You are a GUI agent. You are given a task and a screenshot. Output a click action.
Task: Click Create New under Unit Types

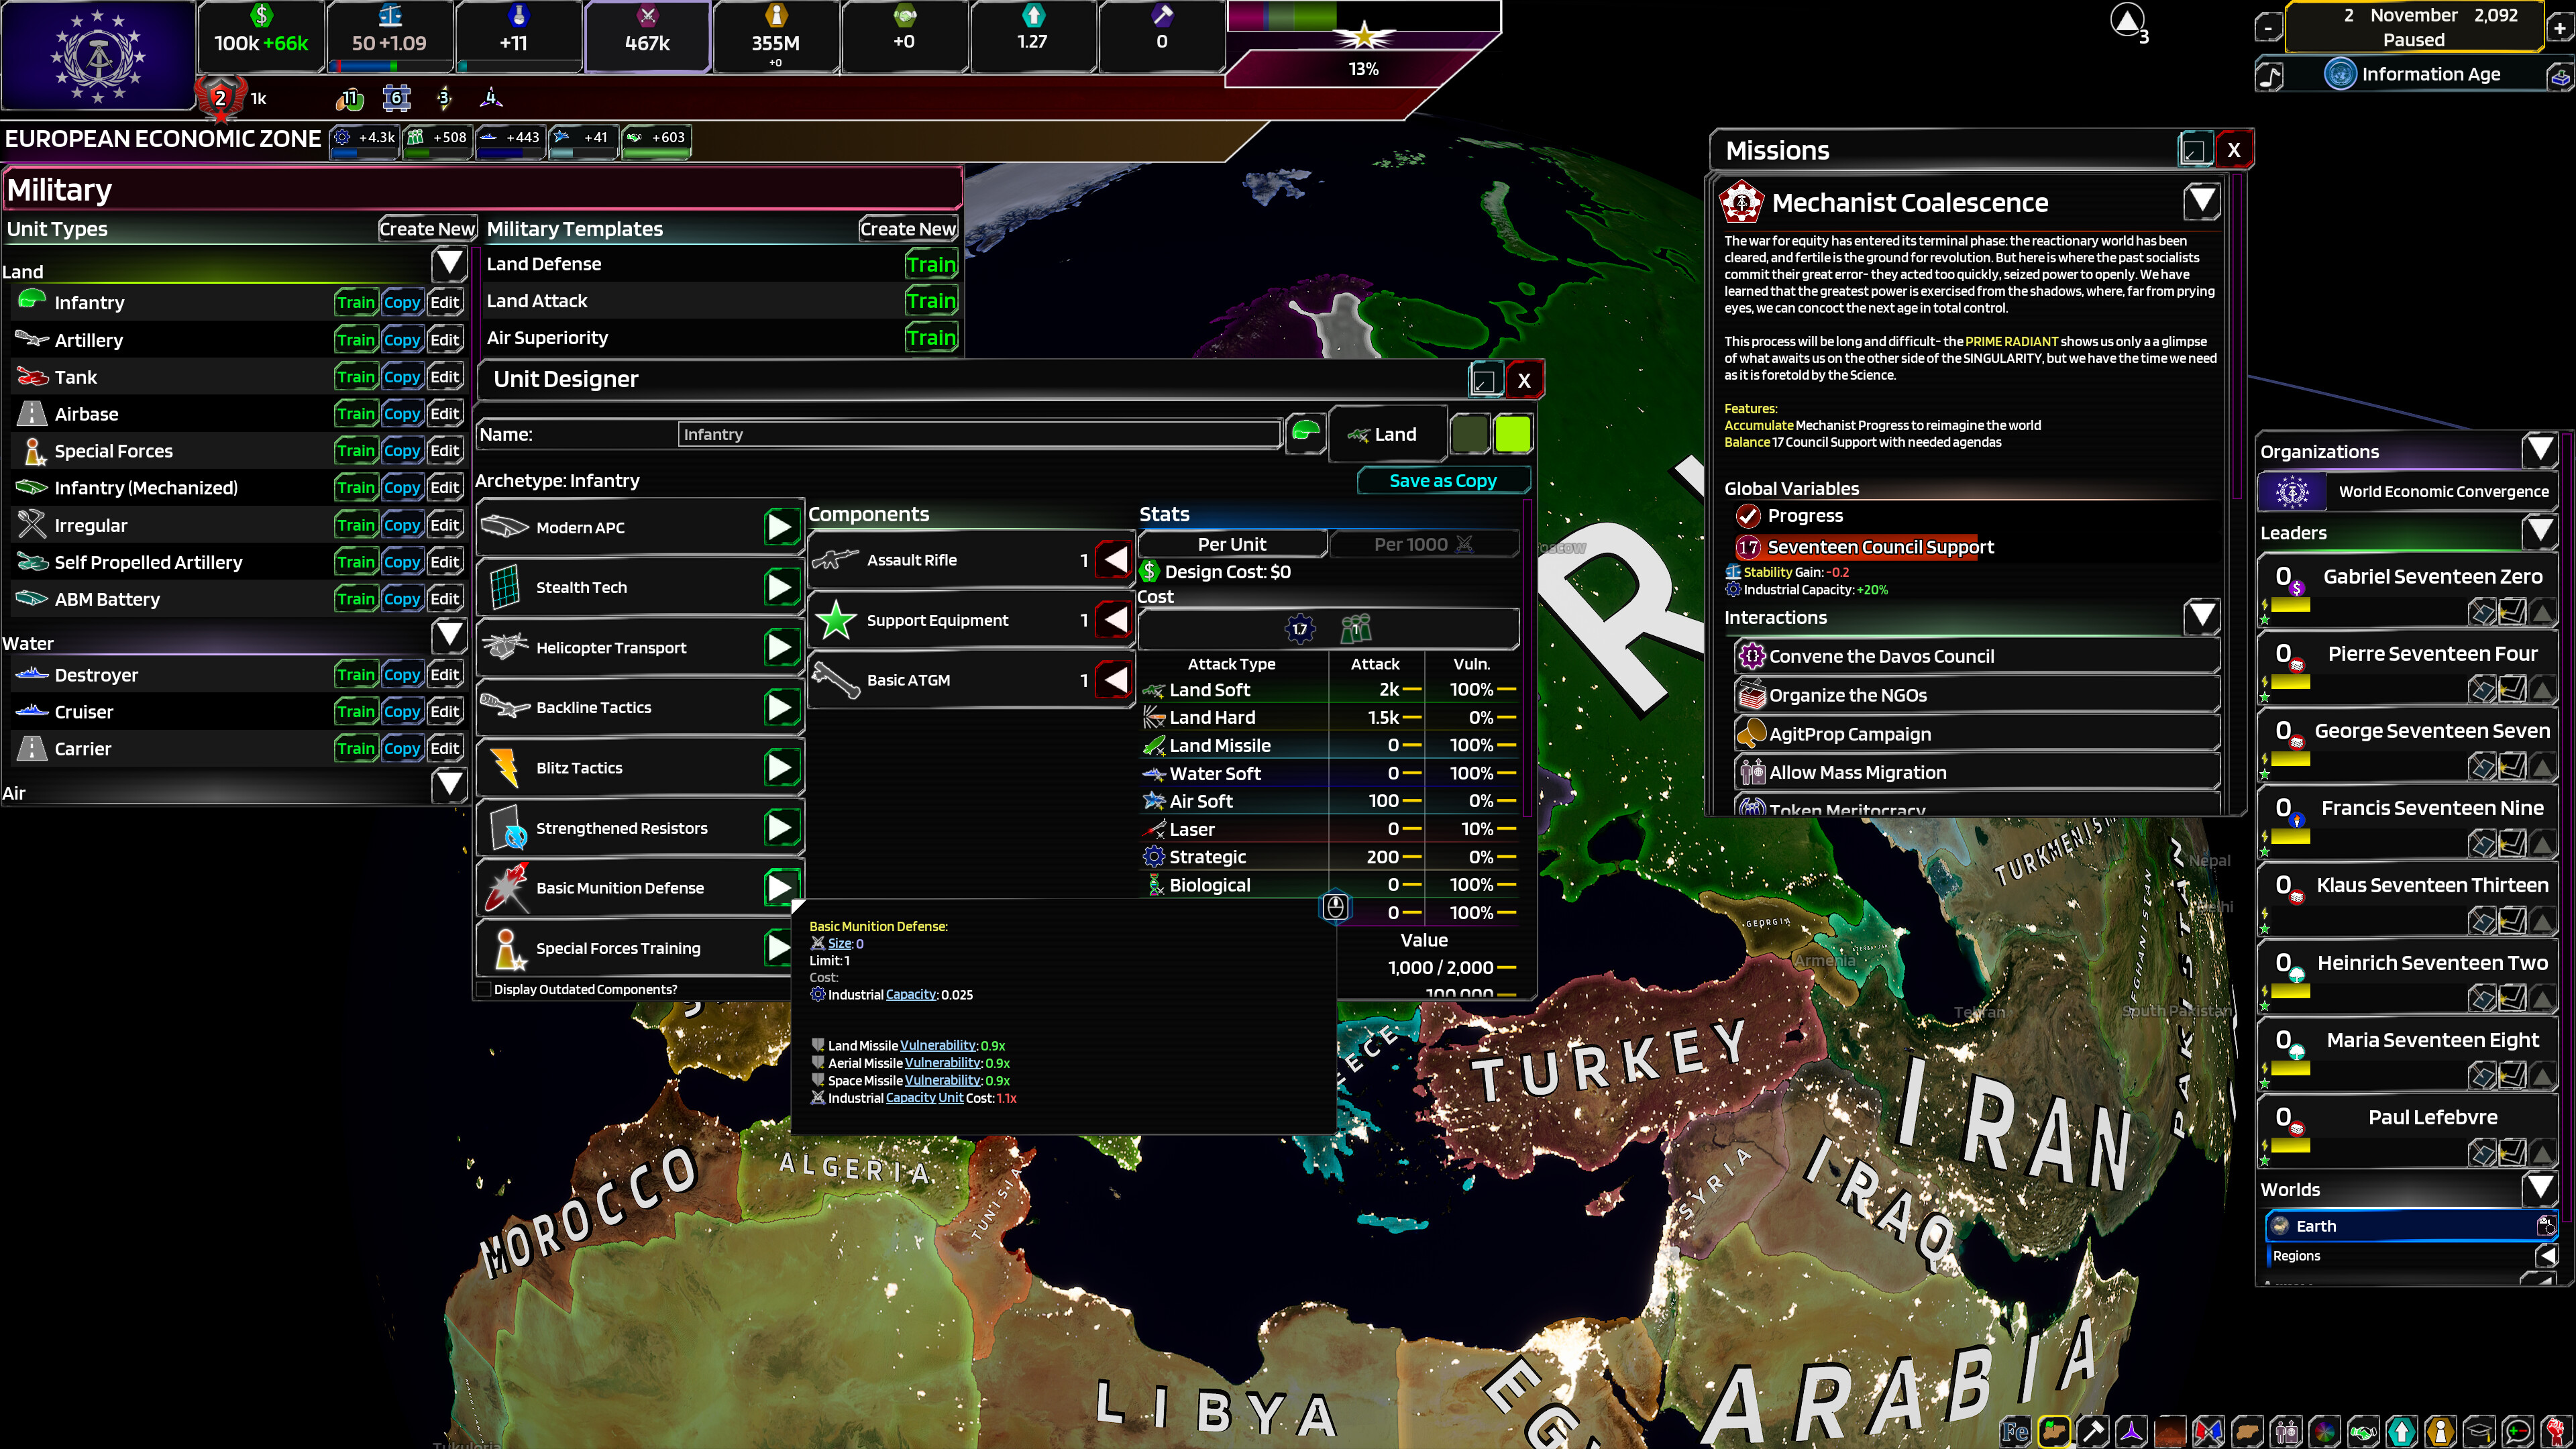pos(427,229)
